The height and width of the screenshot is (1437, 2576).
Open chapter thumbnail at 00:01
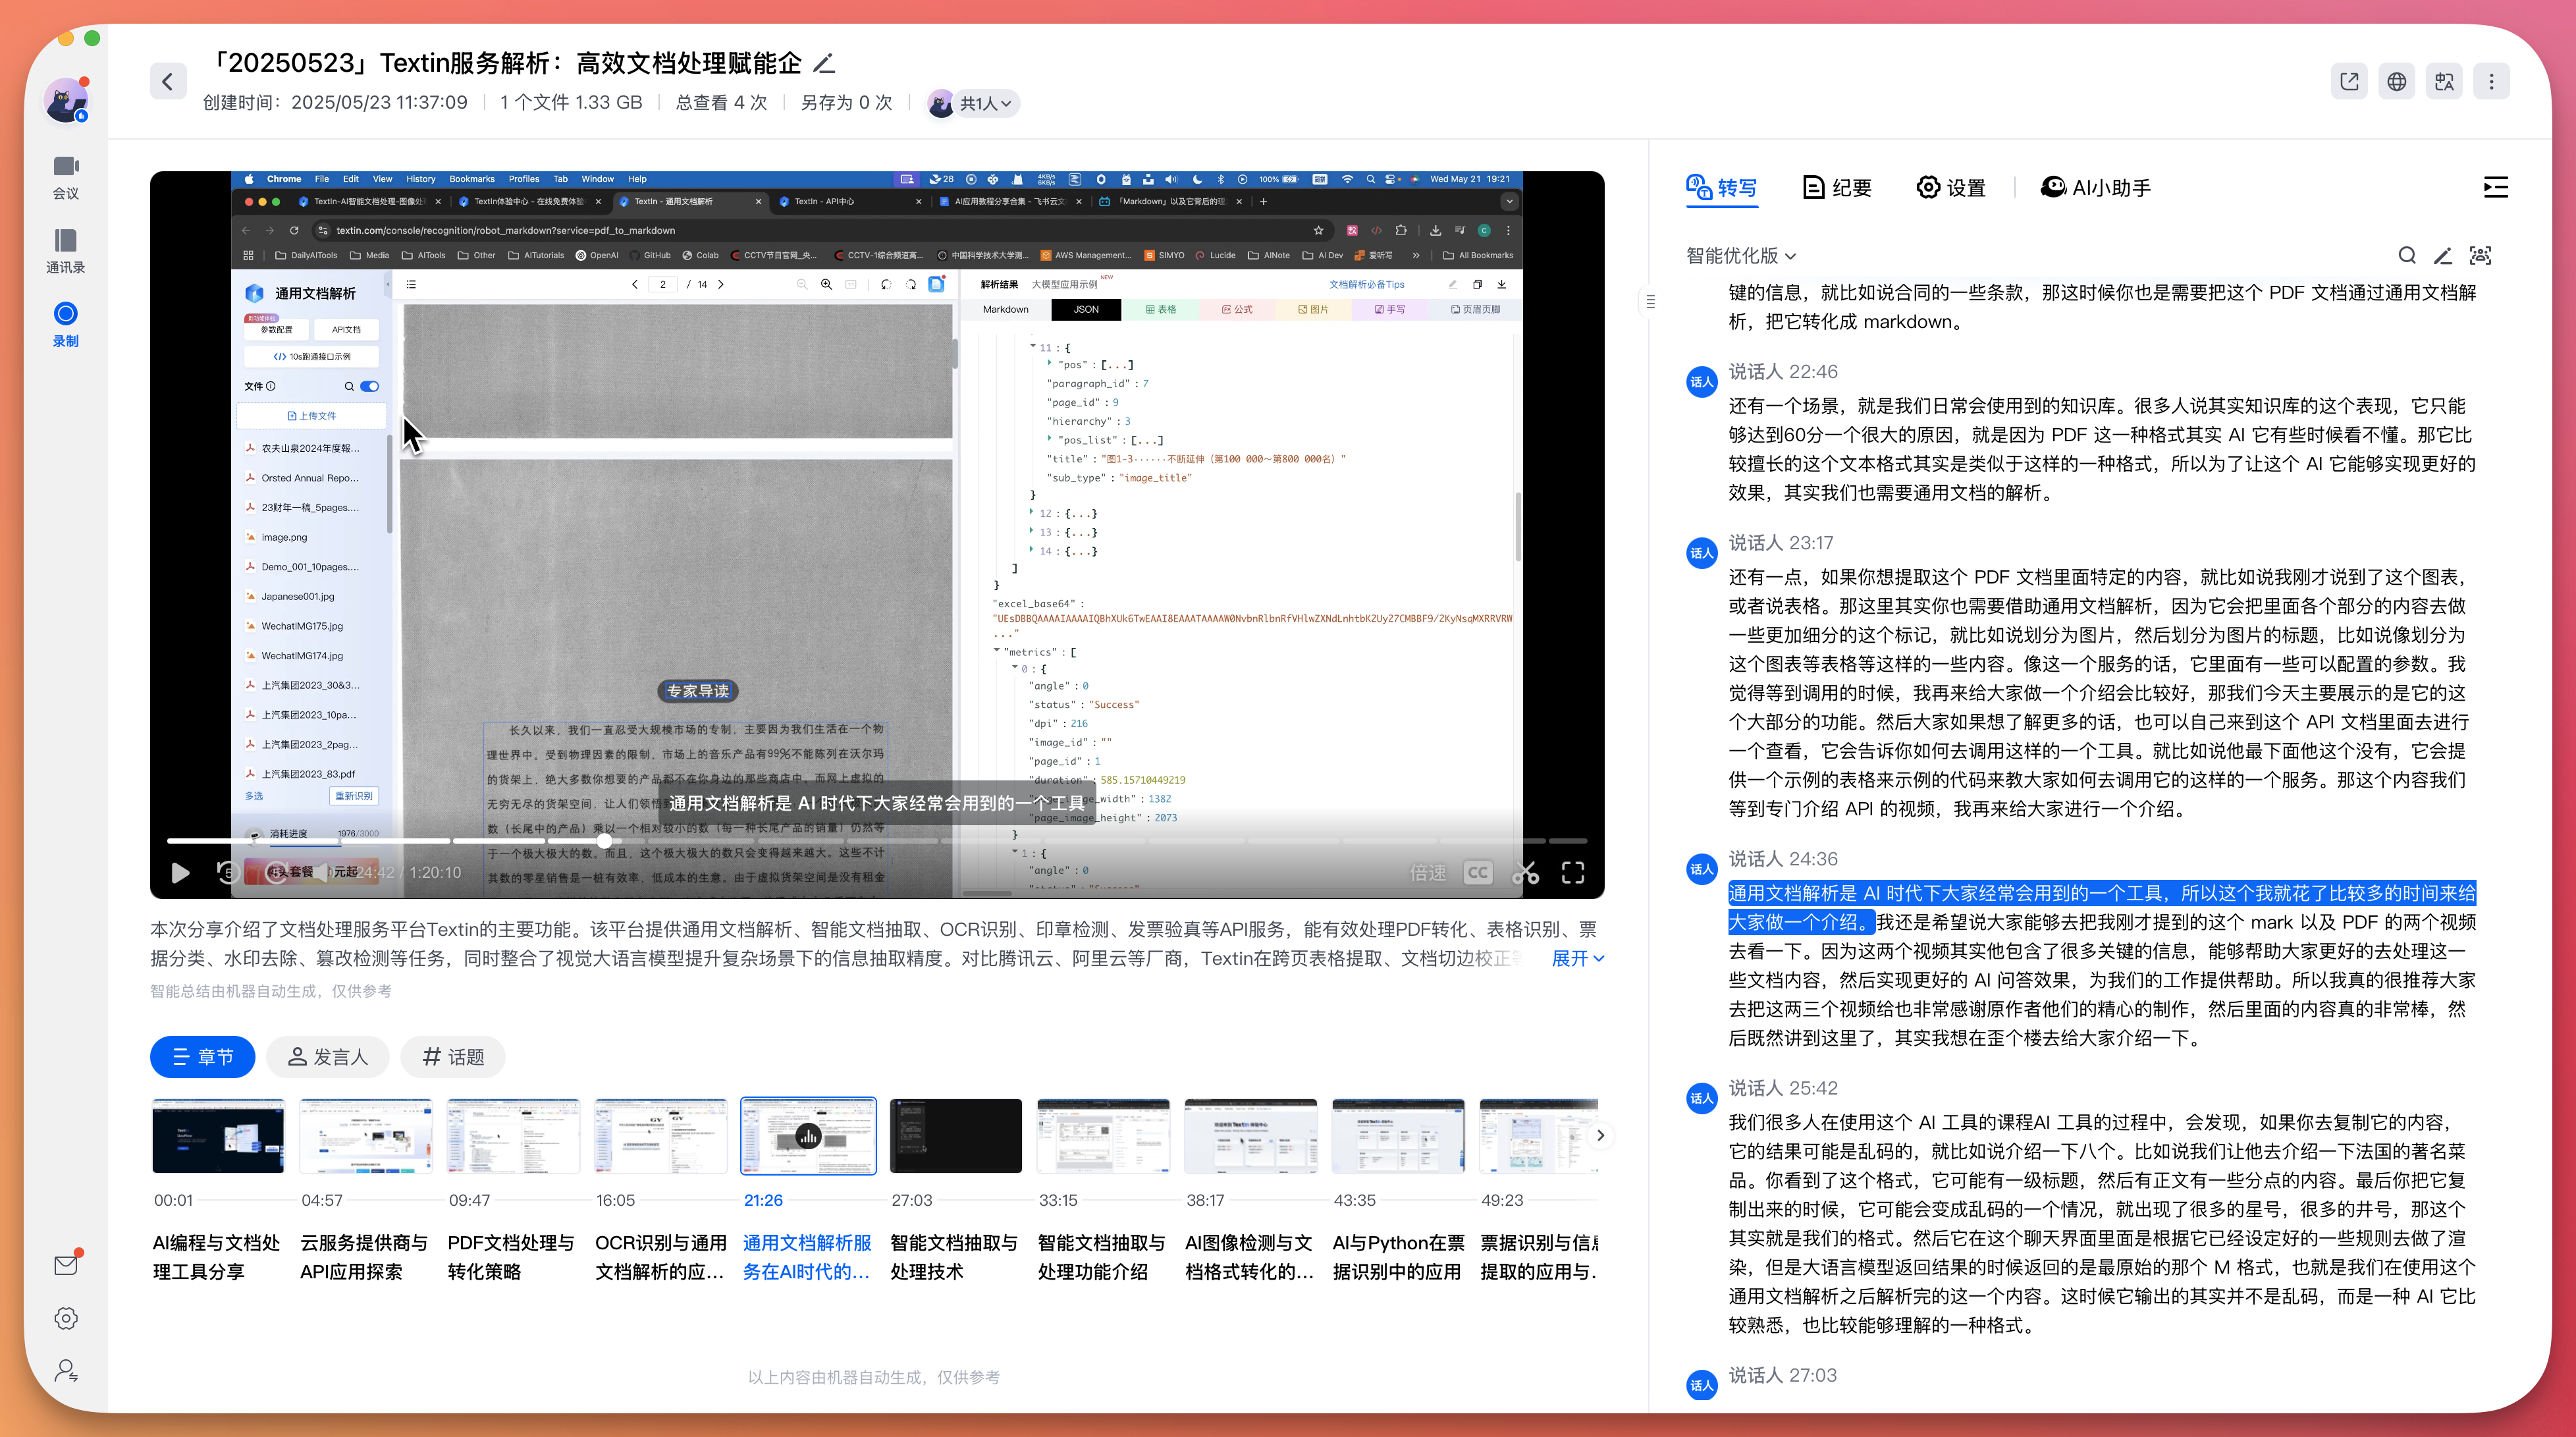point(218,1136)
